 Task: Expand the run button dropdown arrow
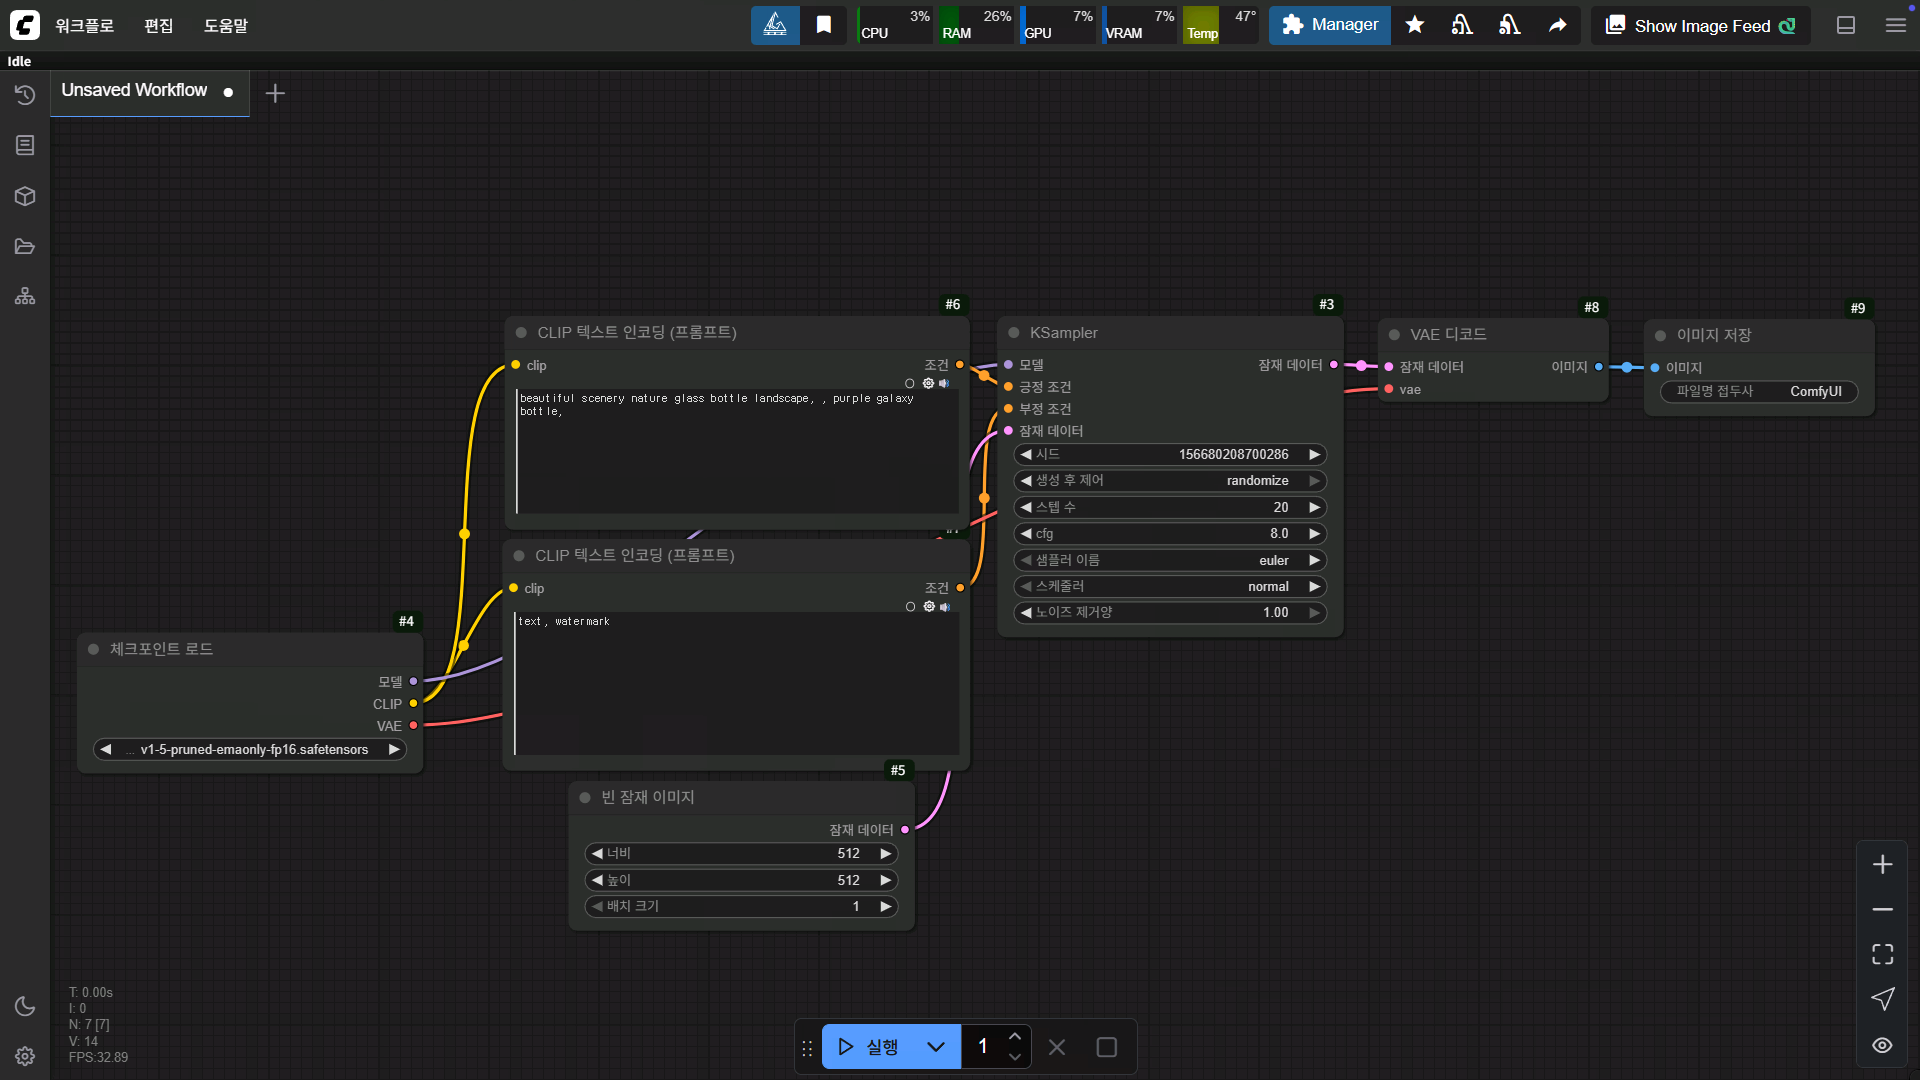tap(936, 1047)
